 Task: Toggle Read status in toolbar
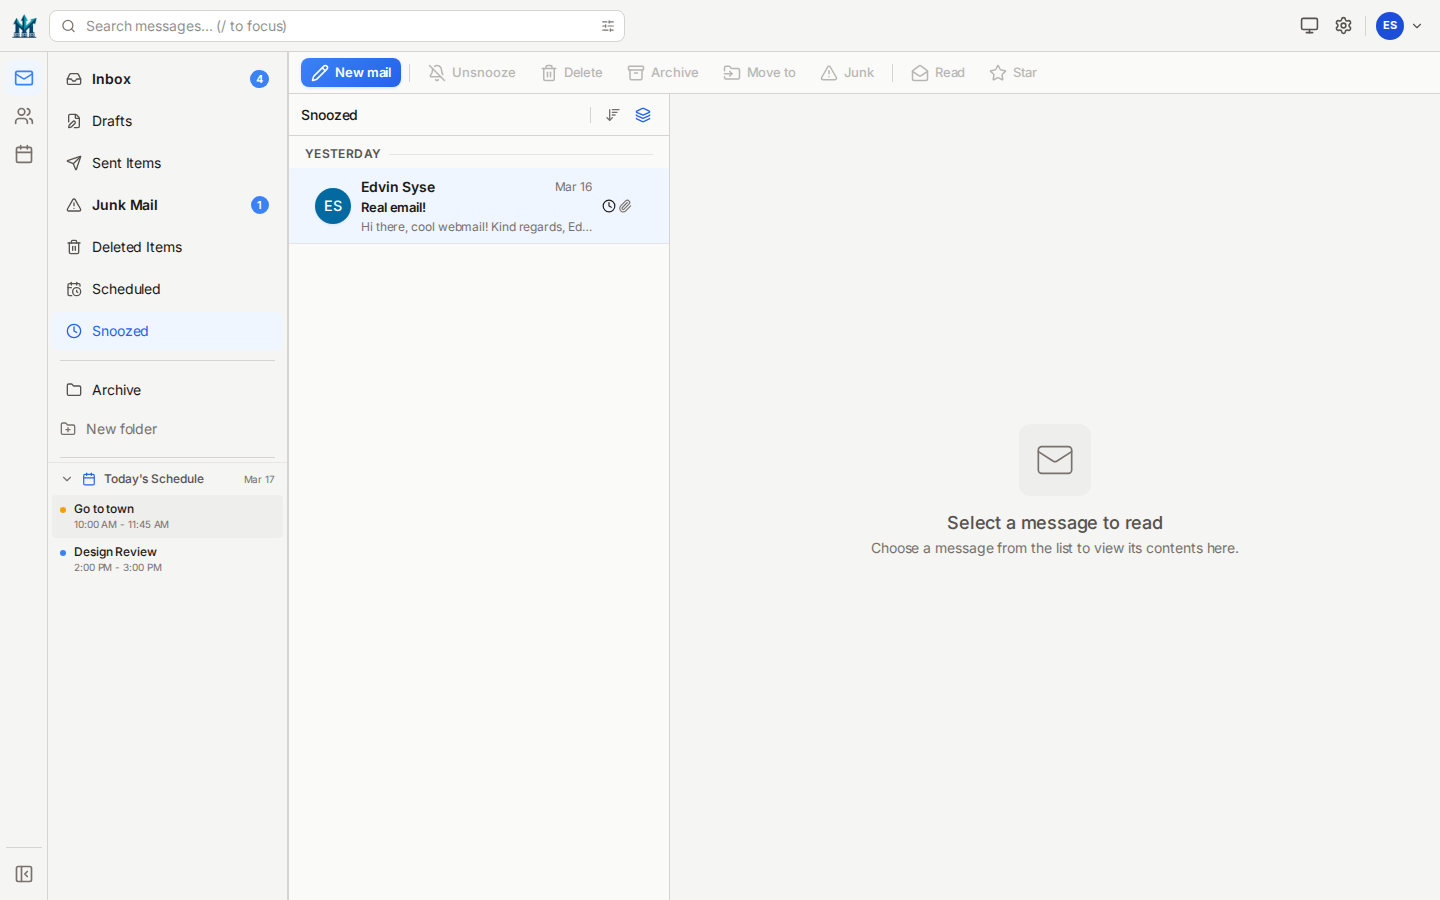coord(938,73)
